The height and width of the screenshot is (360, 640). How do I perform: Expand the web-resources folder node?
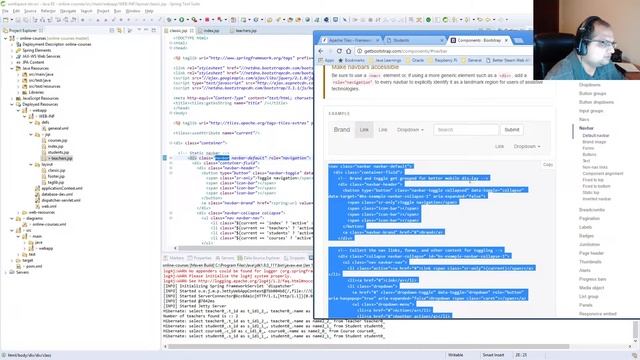click(x=18, y=213)
